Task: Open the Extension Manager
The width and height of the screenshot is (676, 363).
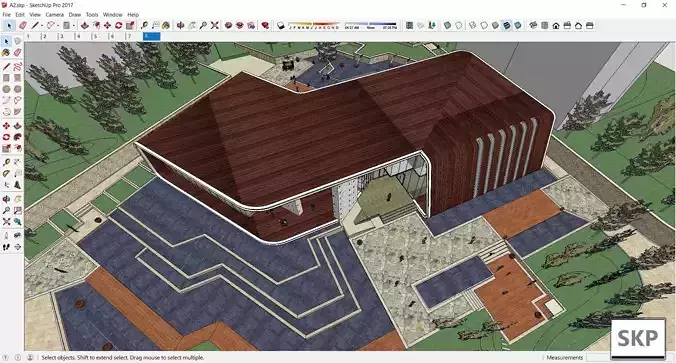Action: (x=265, y=25)
